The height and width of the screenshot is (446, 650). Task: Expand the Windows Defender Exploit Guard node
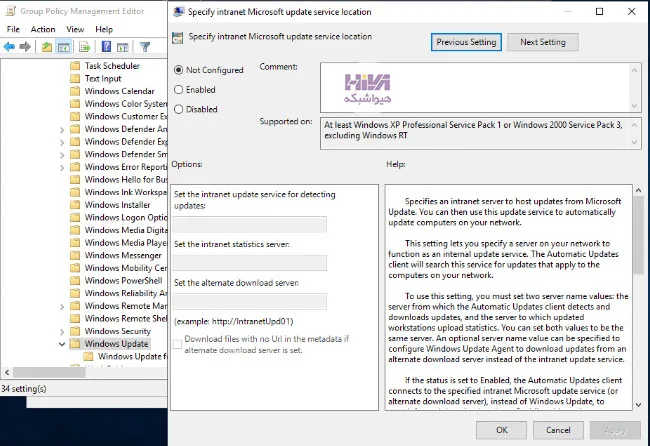pos(62,142)
